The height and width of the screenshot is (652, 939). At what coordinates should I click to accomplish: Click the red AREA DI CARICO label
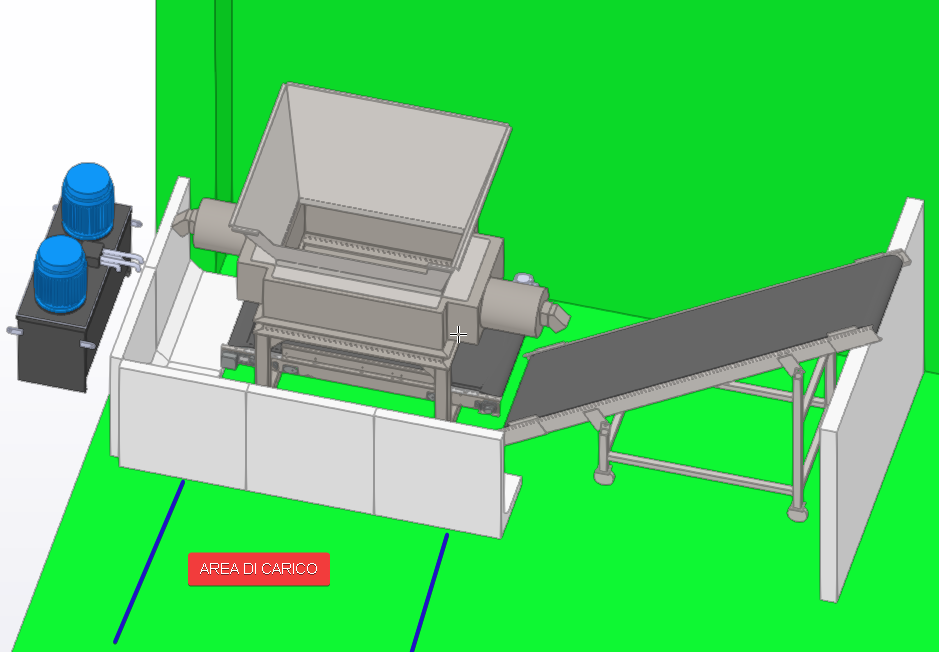(x=259, y=569)
